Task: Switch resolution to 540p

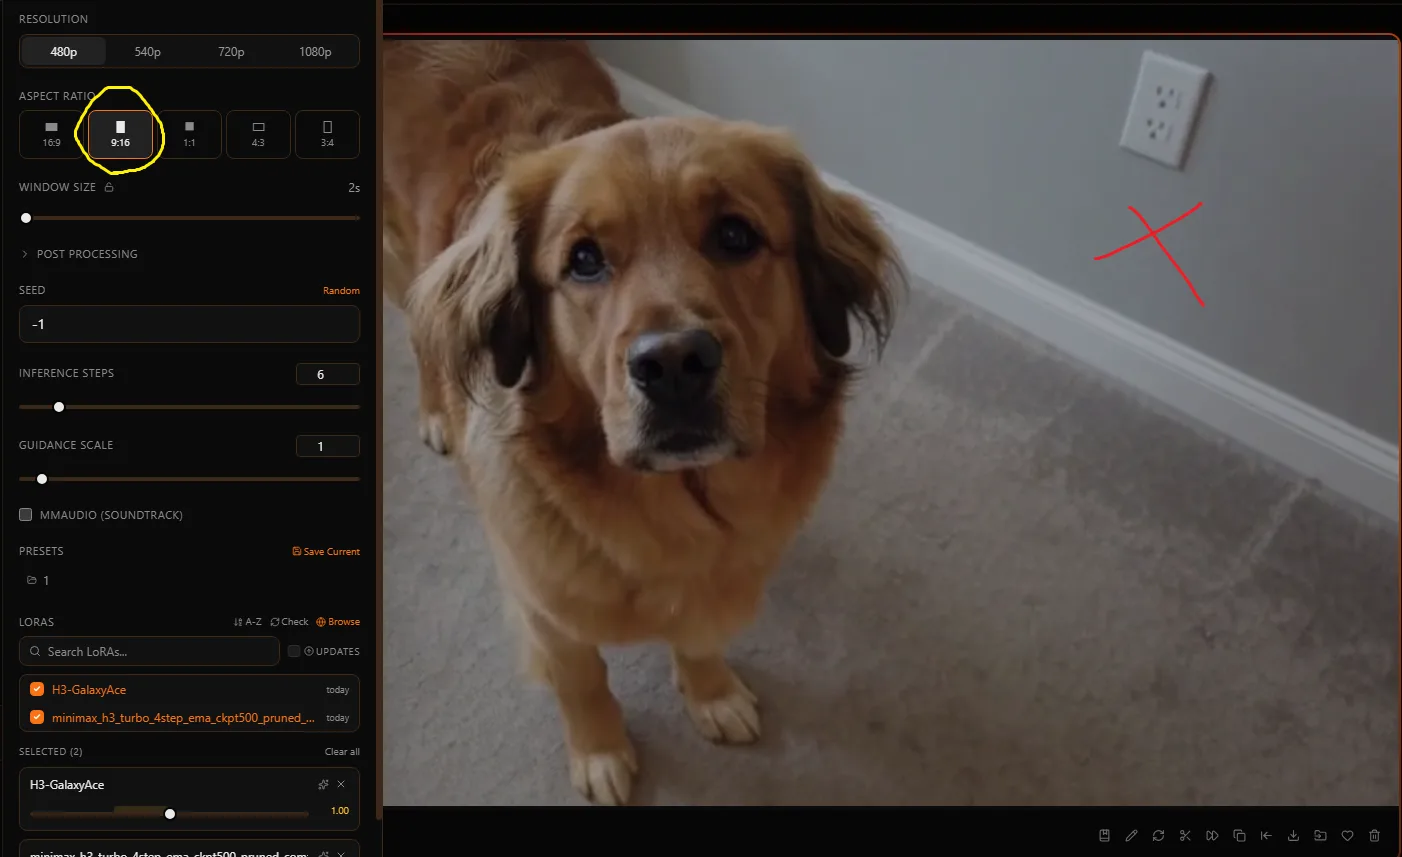Action: pyautogui.click(x=148, y=52)
